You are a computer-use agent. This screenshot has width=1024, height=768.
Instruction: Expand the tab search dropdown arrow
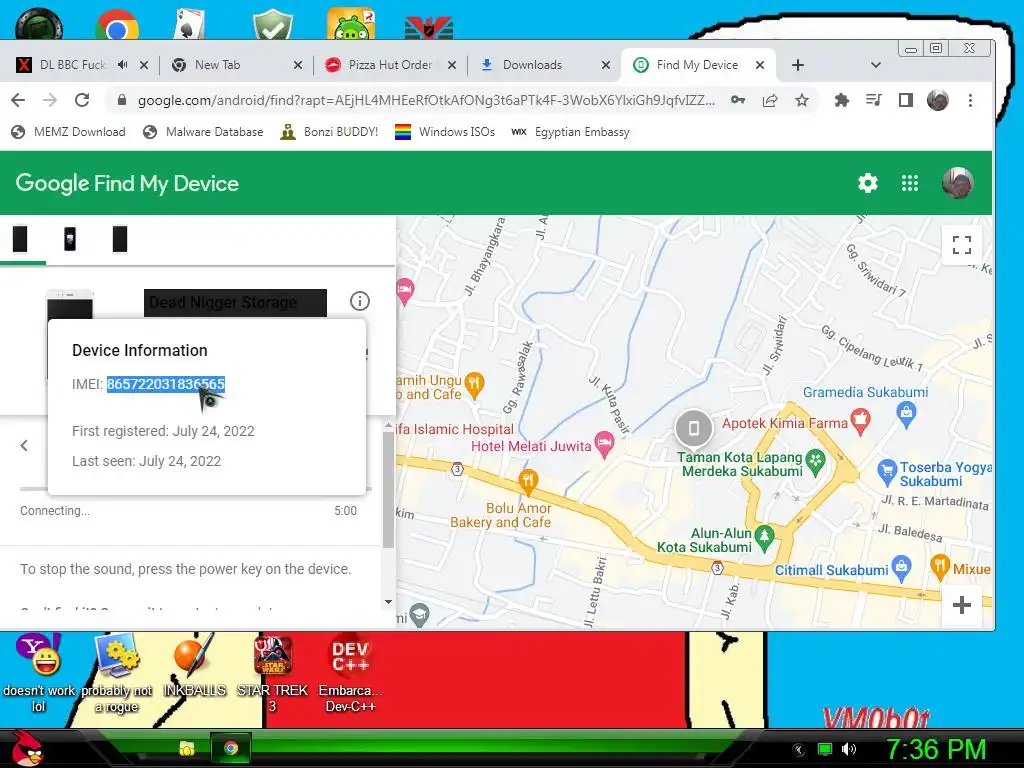876,65
